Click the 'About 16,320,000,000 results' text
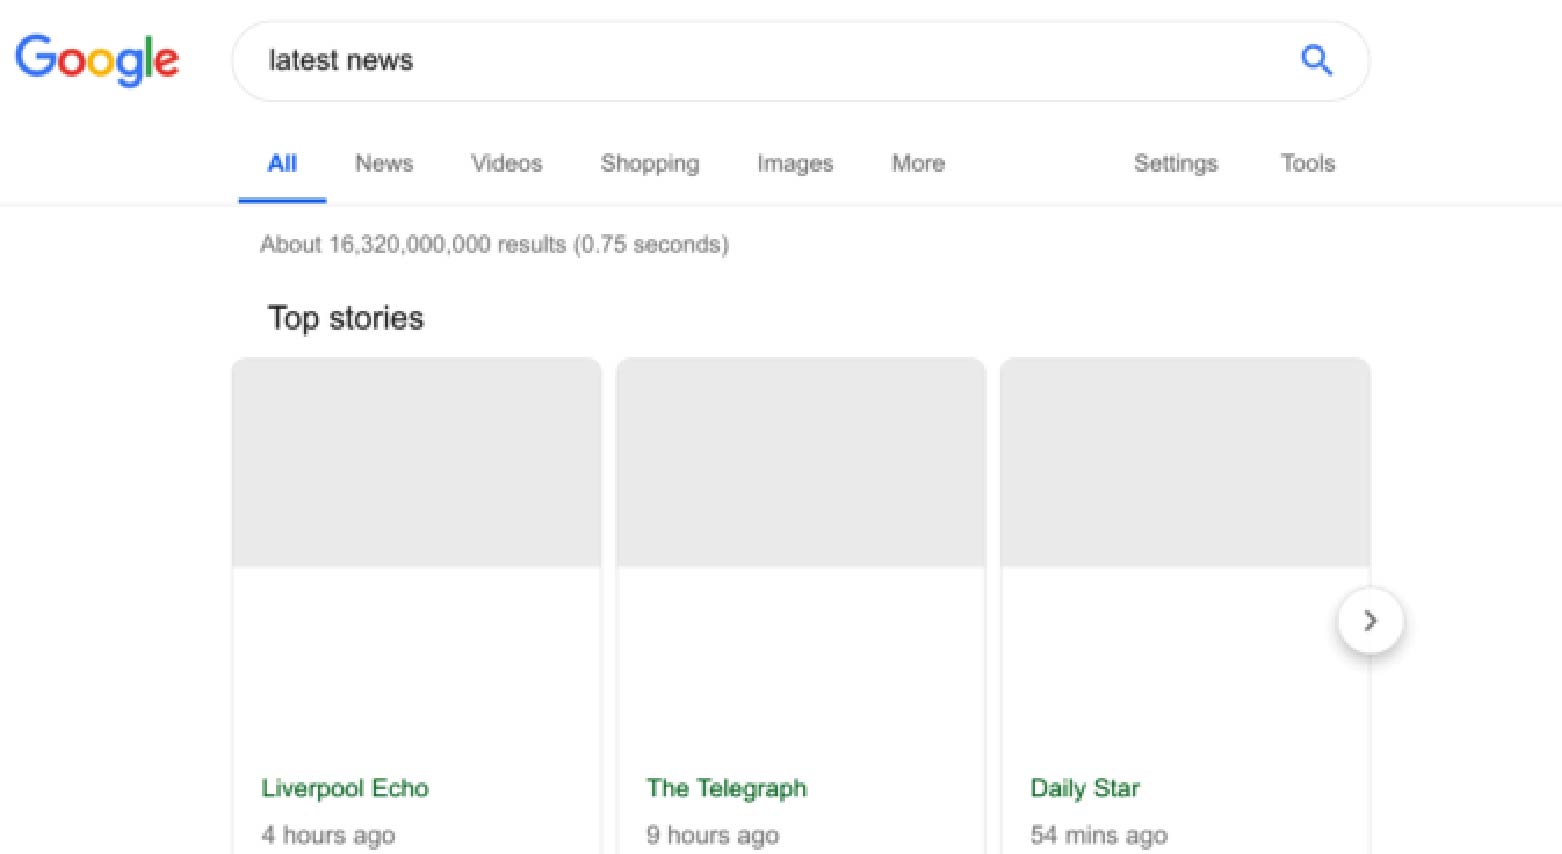 pyautogui.click(x=413, y=245)
